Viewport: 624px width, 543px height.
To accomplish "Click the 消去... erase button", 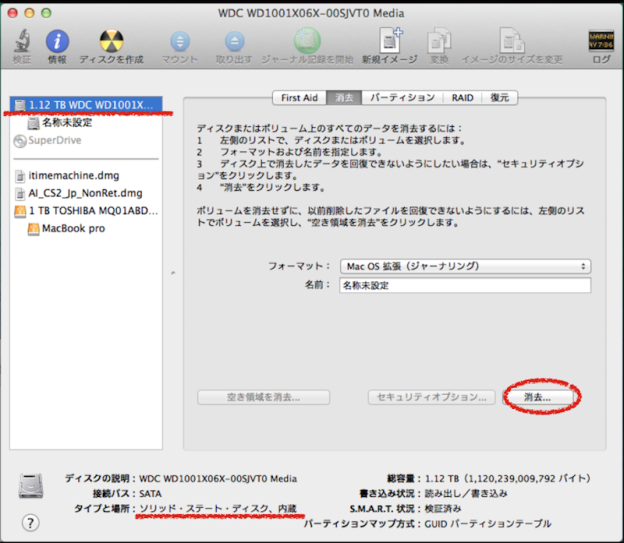I will pyautogui.click(x=538, y=397).
